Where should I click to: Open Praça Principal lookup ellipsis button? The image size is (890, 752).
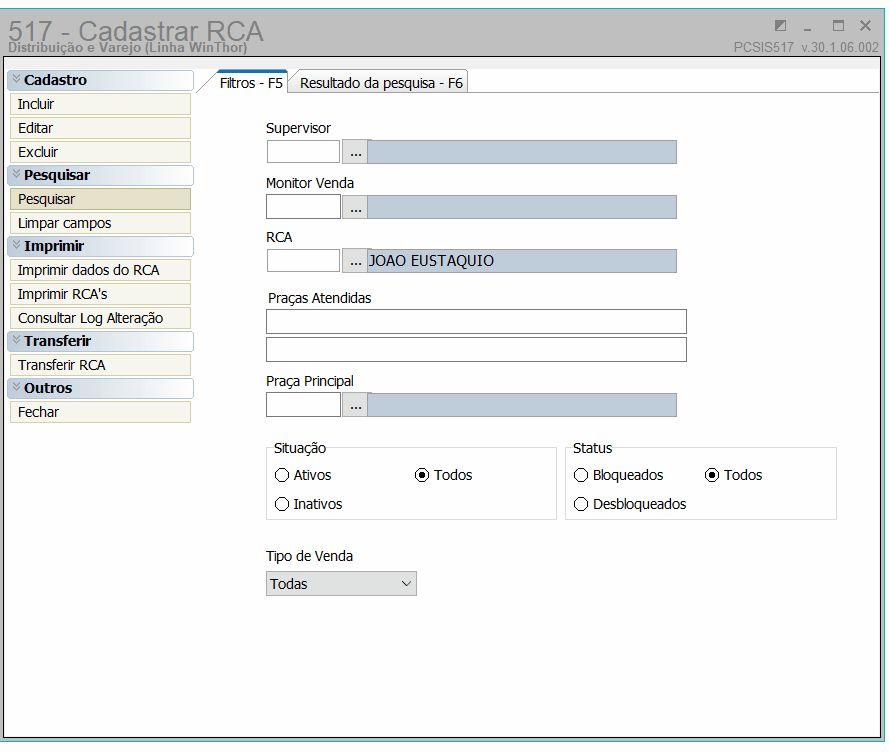click(x=355, y=405)
